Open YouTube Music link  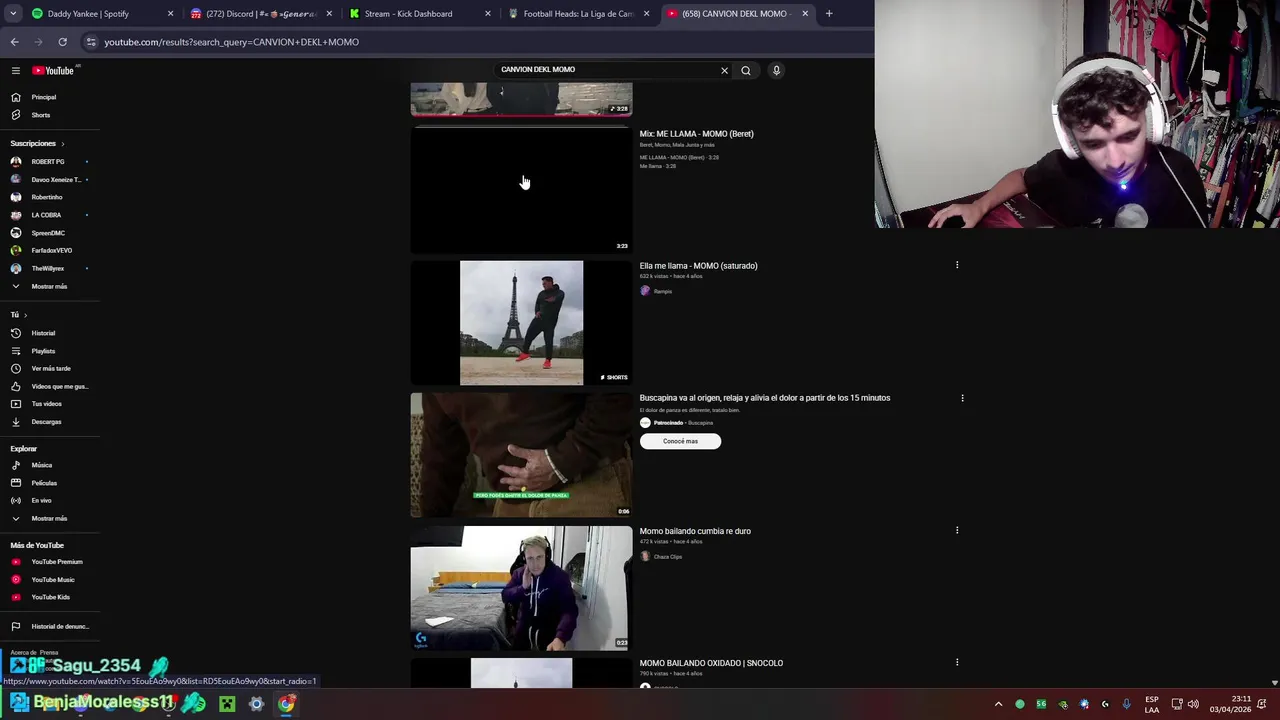coord(52,580)
